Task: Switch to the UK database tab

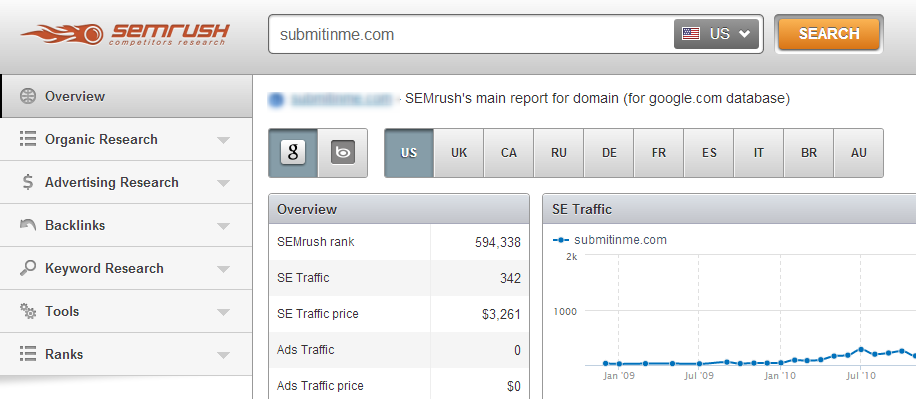Action: 459,153
